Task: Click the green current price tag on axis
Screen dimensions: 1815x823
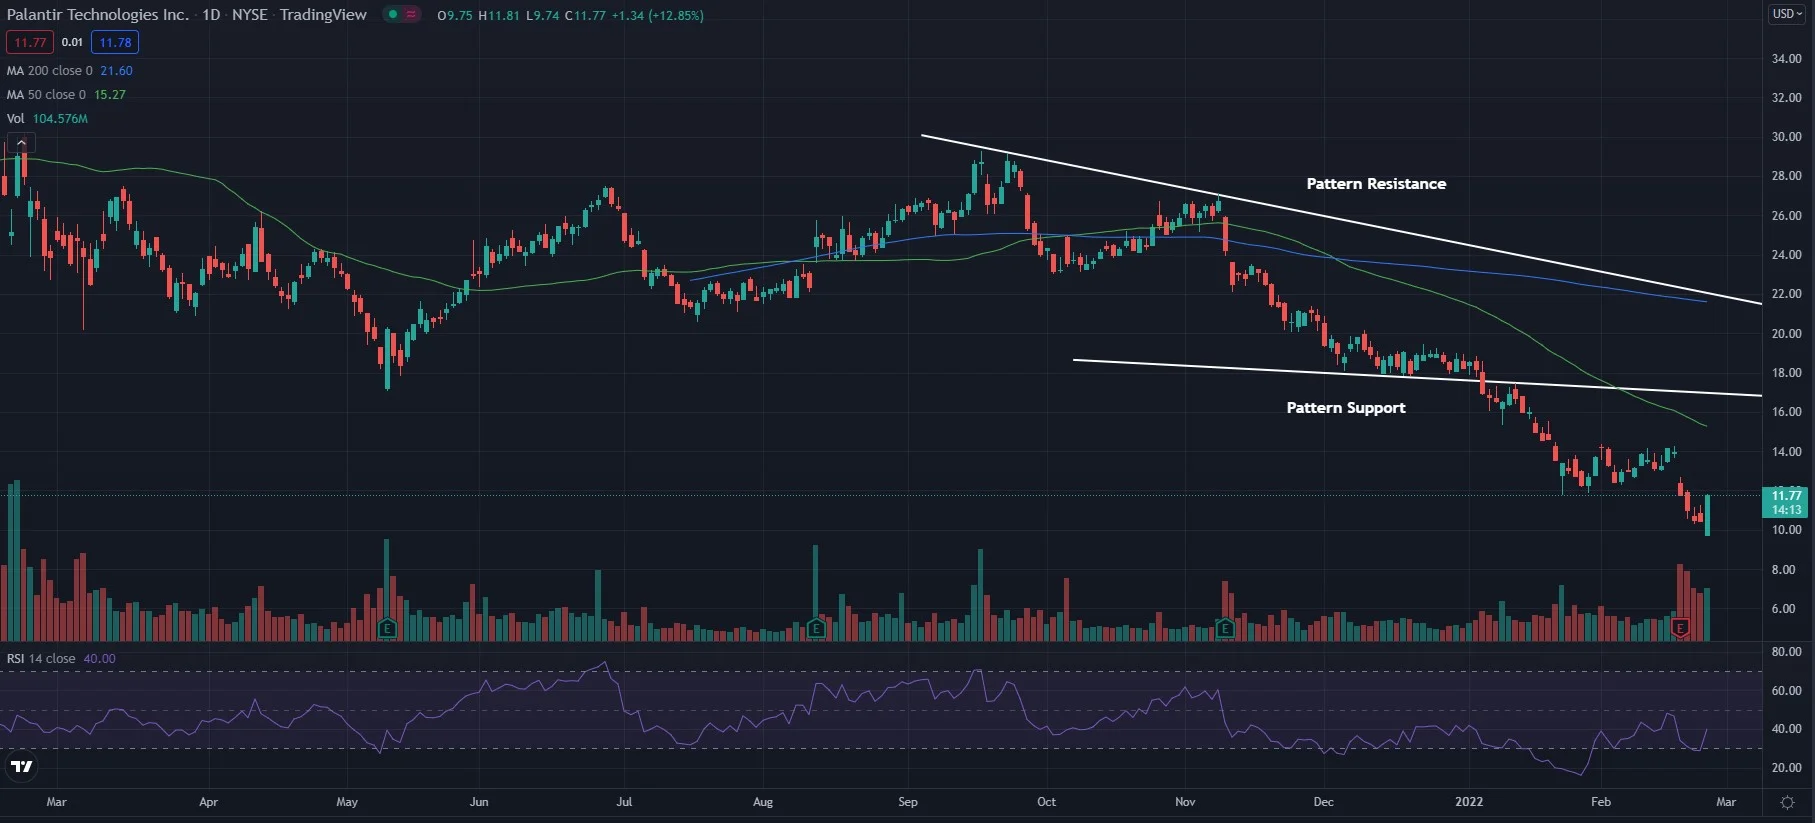Action: (1786, 502)
